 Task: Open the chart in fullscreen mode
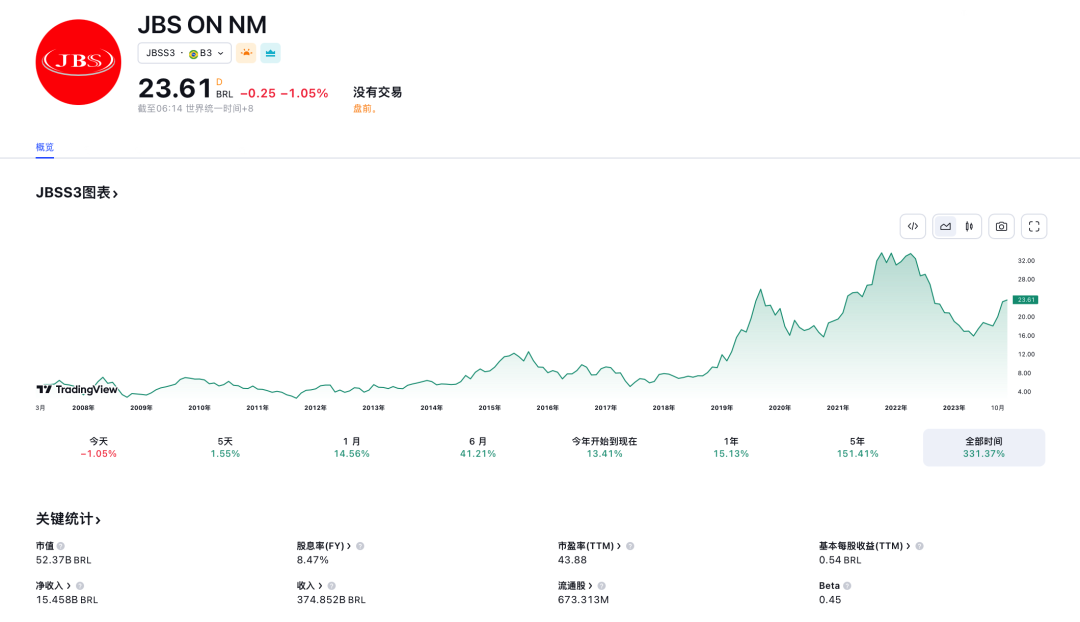pos(1034,227)
